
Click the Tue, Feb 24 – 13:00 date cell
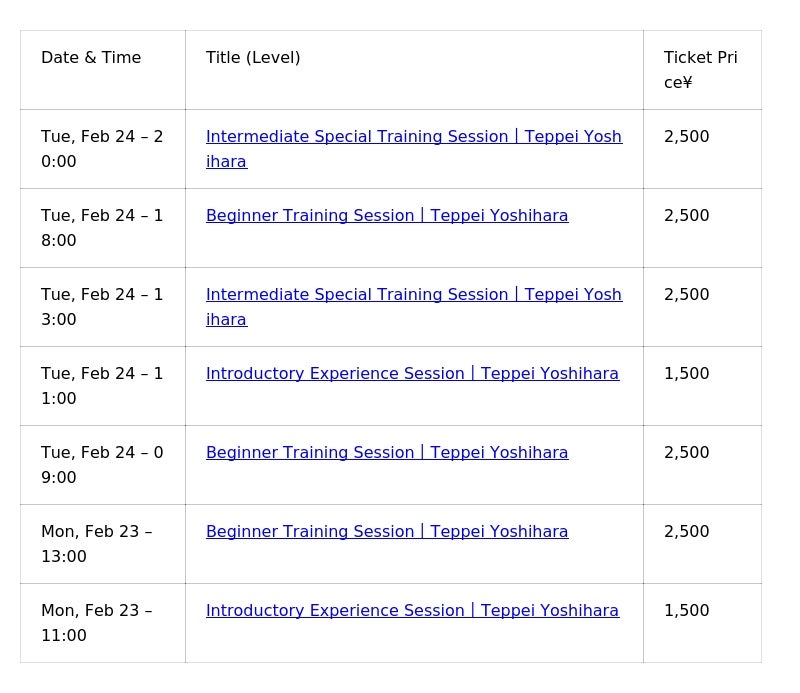click(x=102, y=307)
